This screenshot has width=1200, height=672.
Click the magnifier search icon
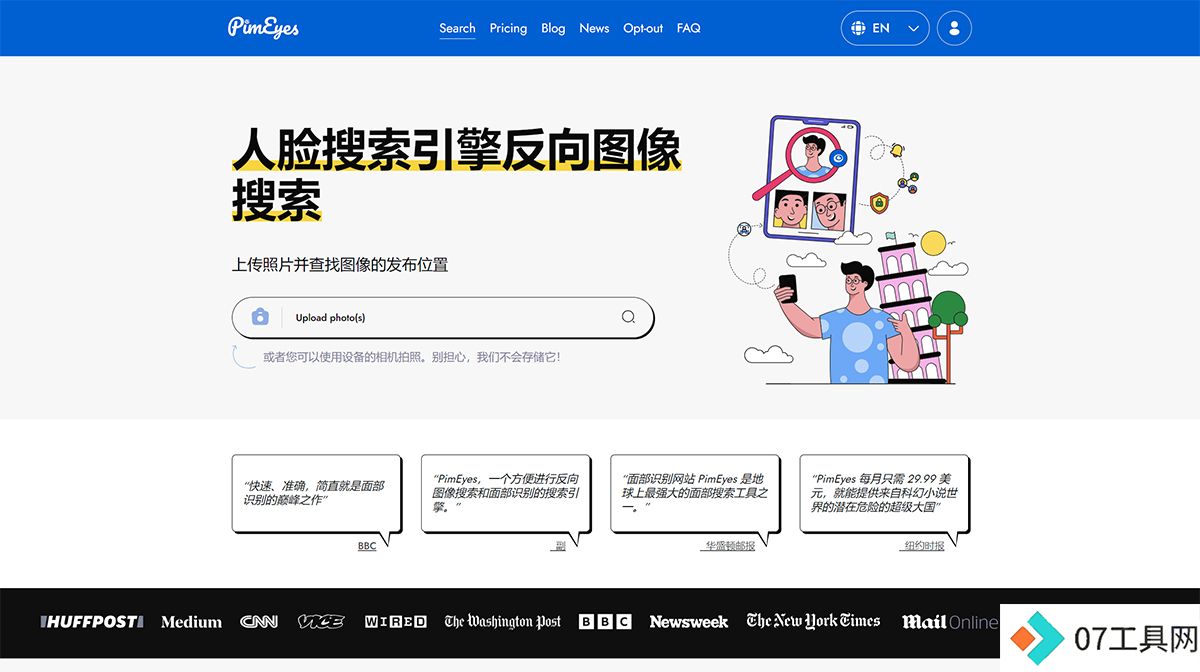[628, 317]
